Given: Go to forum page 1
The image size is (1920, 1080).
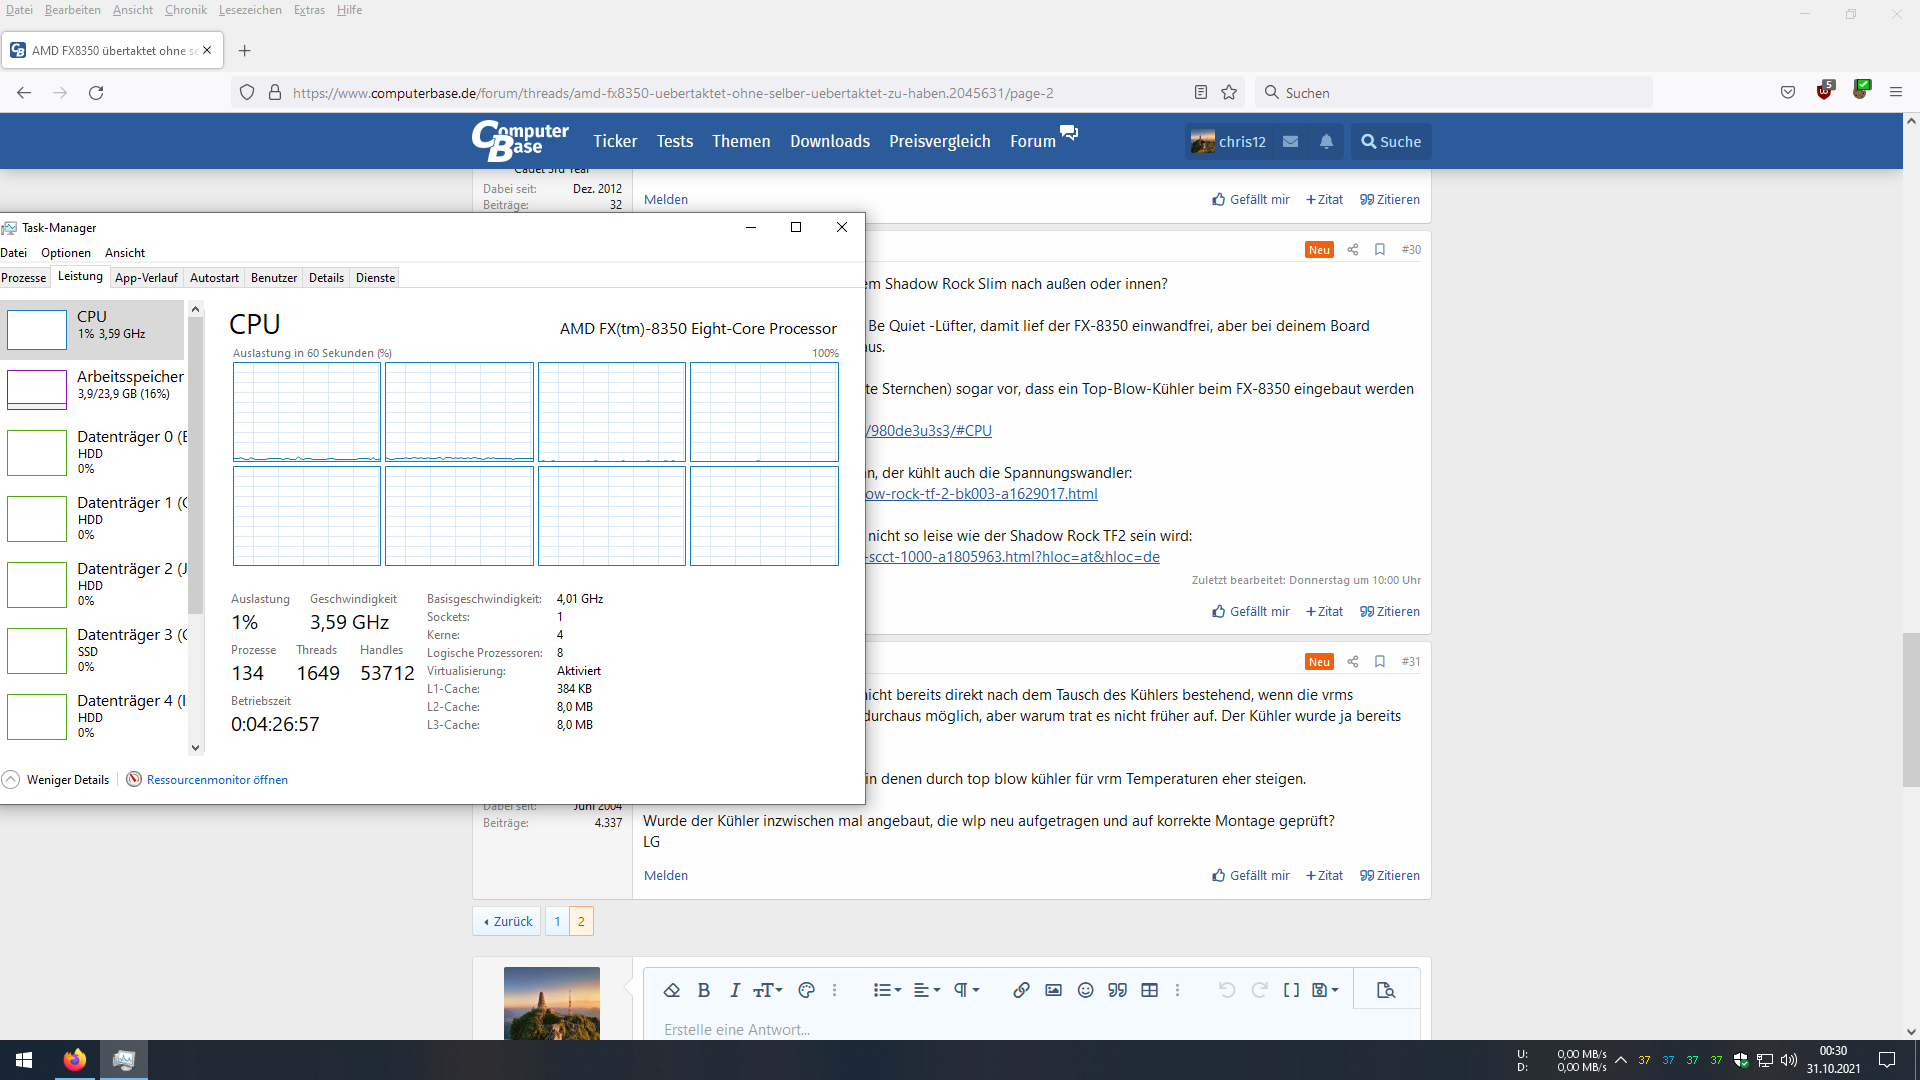Looking at the screenshot, I should point(557,921).
